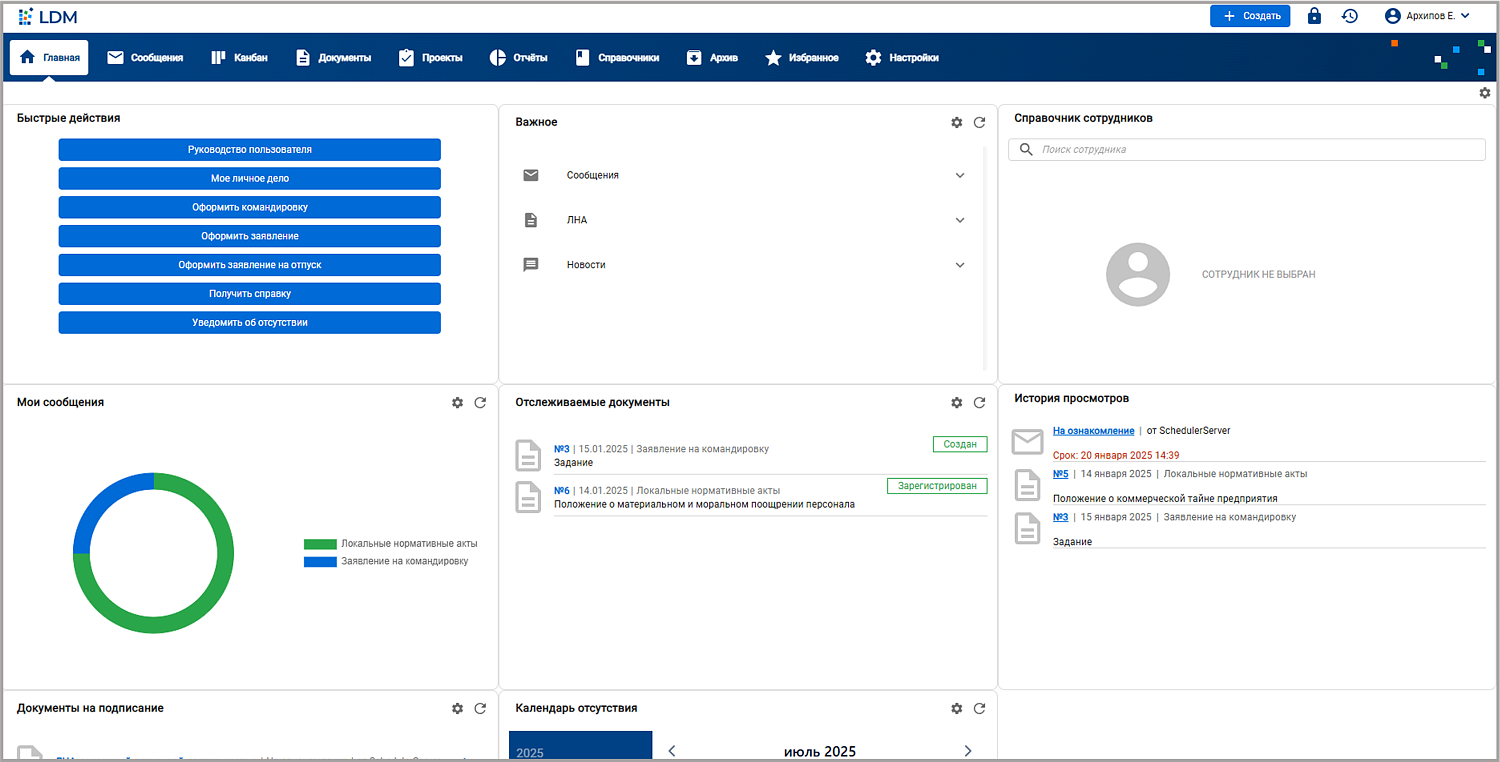Image resolution: width=1500 pixels, height=762 pixels.
Task: Refresh the Календарь отсутствия widget
Action: (x=979, y=708)
